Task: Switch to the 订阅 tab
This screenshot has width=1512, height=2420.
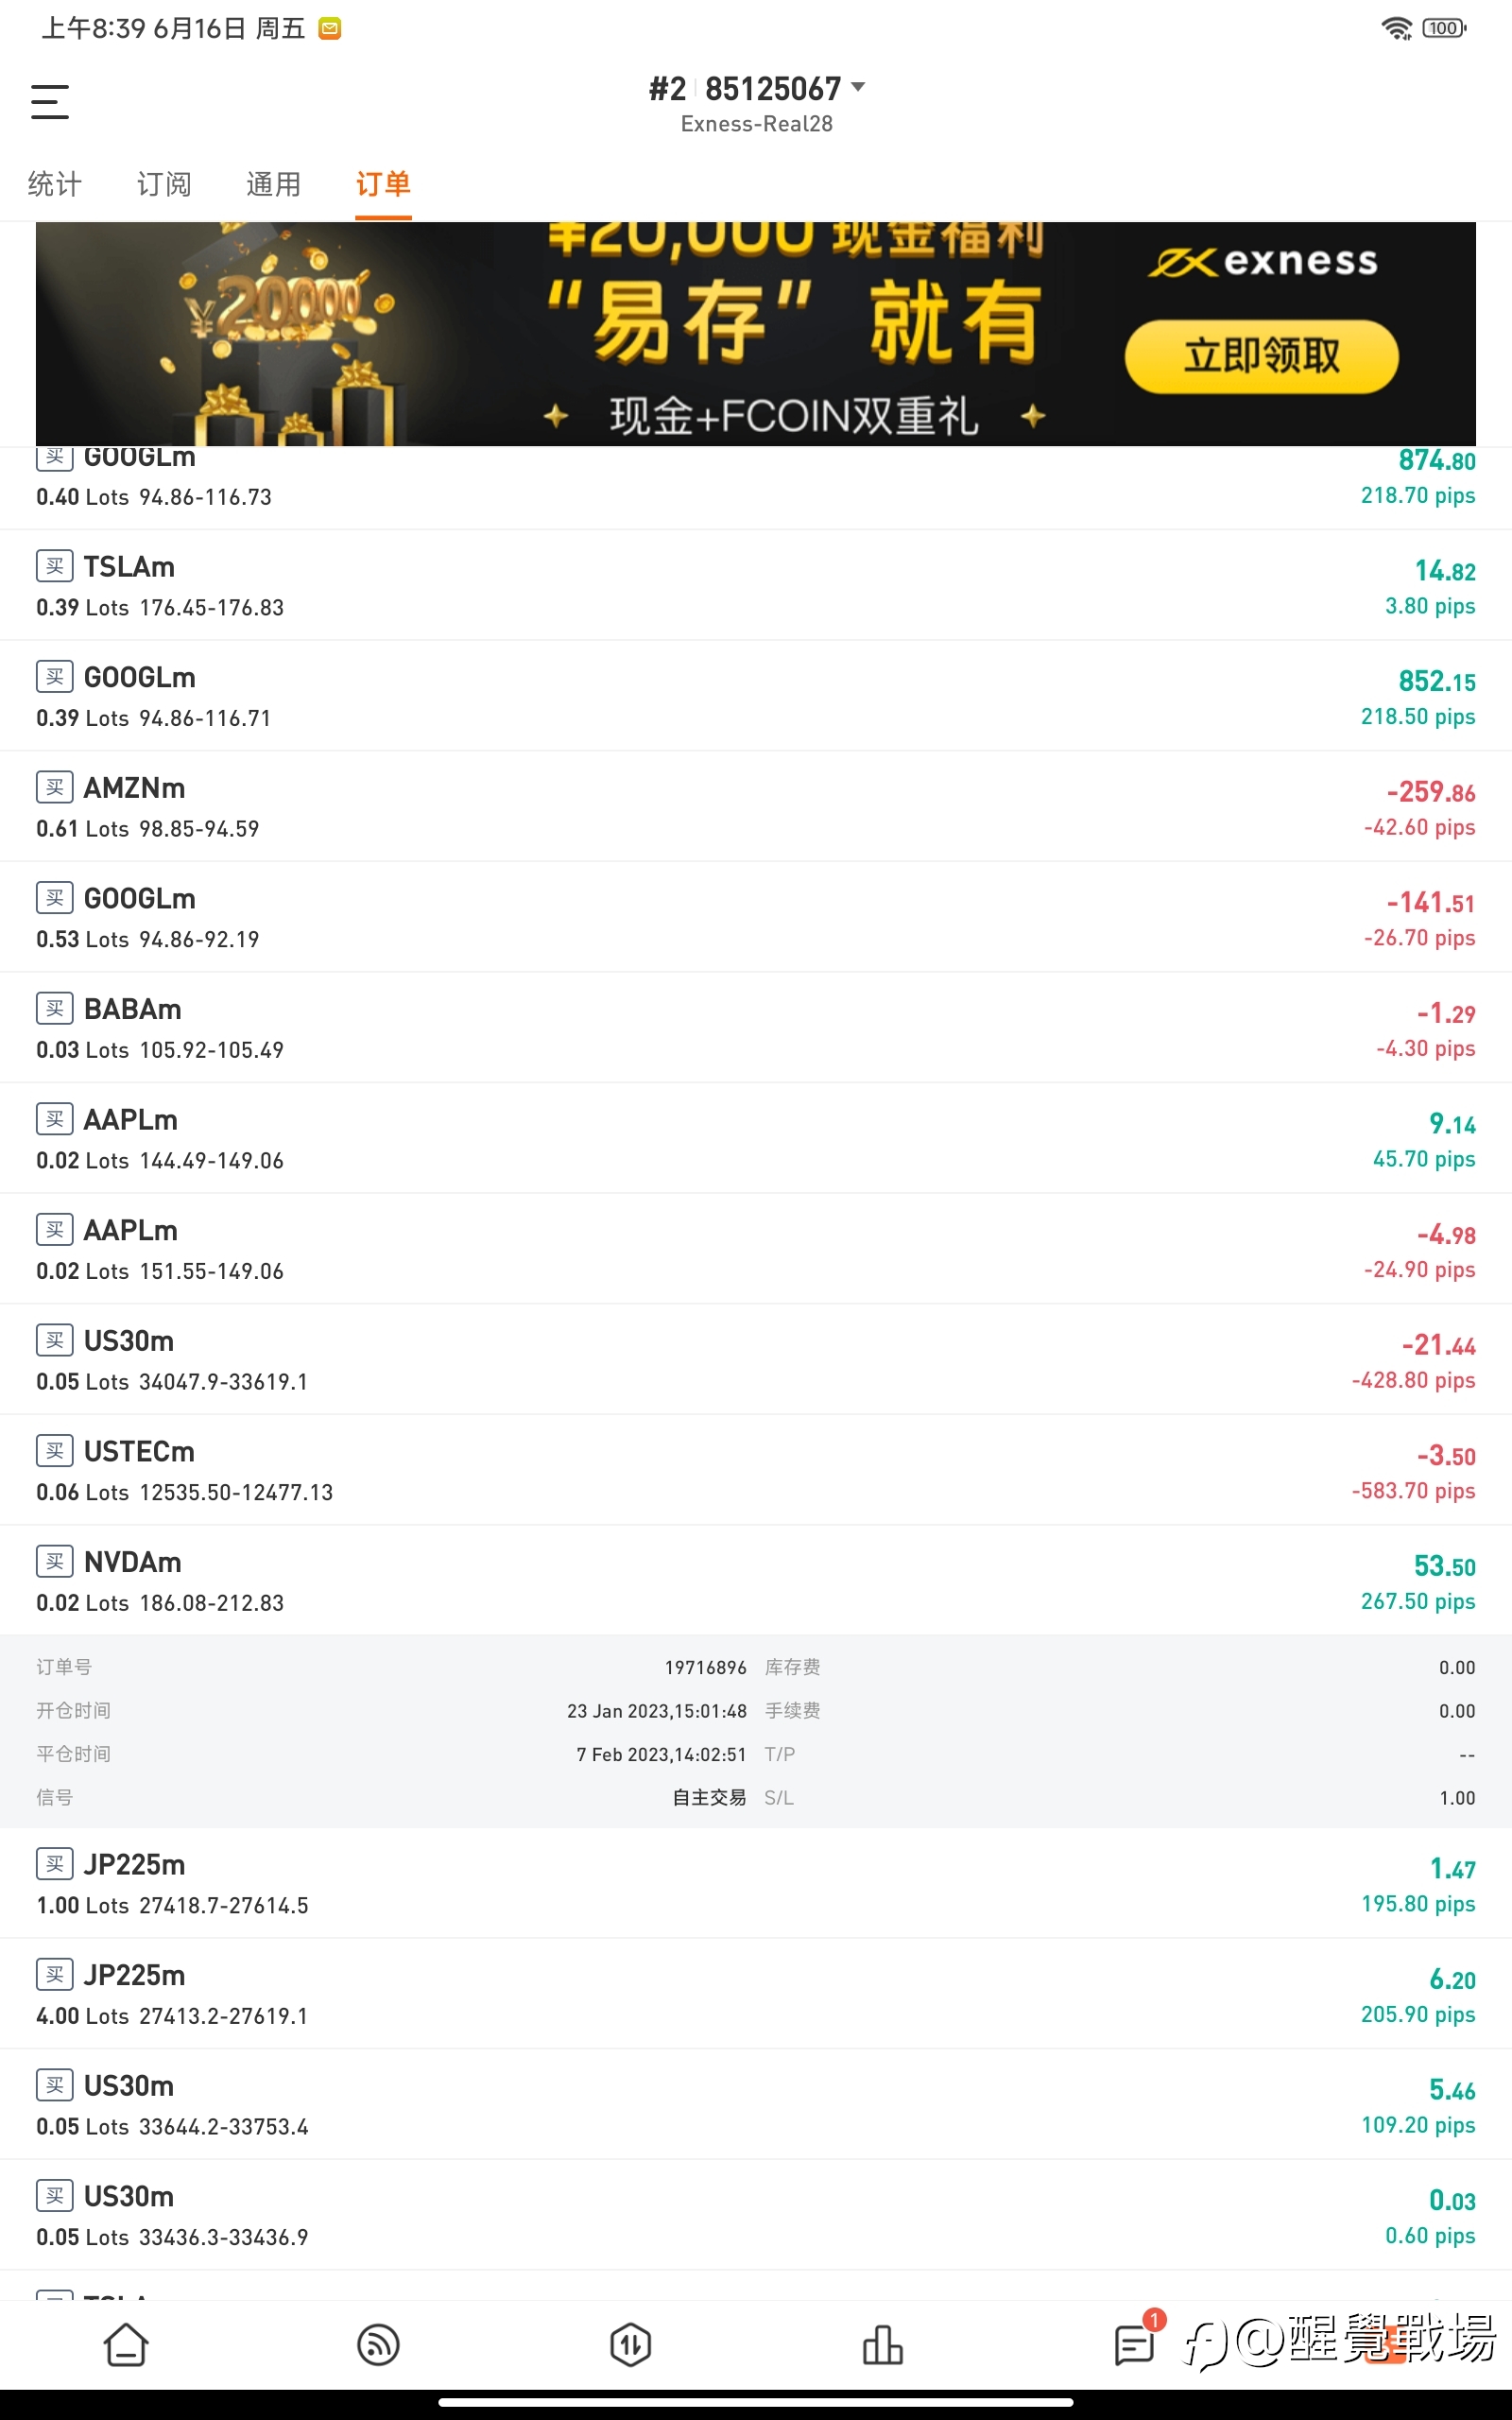Action: click(164, 184)
